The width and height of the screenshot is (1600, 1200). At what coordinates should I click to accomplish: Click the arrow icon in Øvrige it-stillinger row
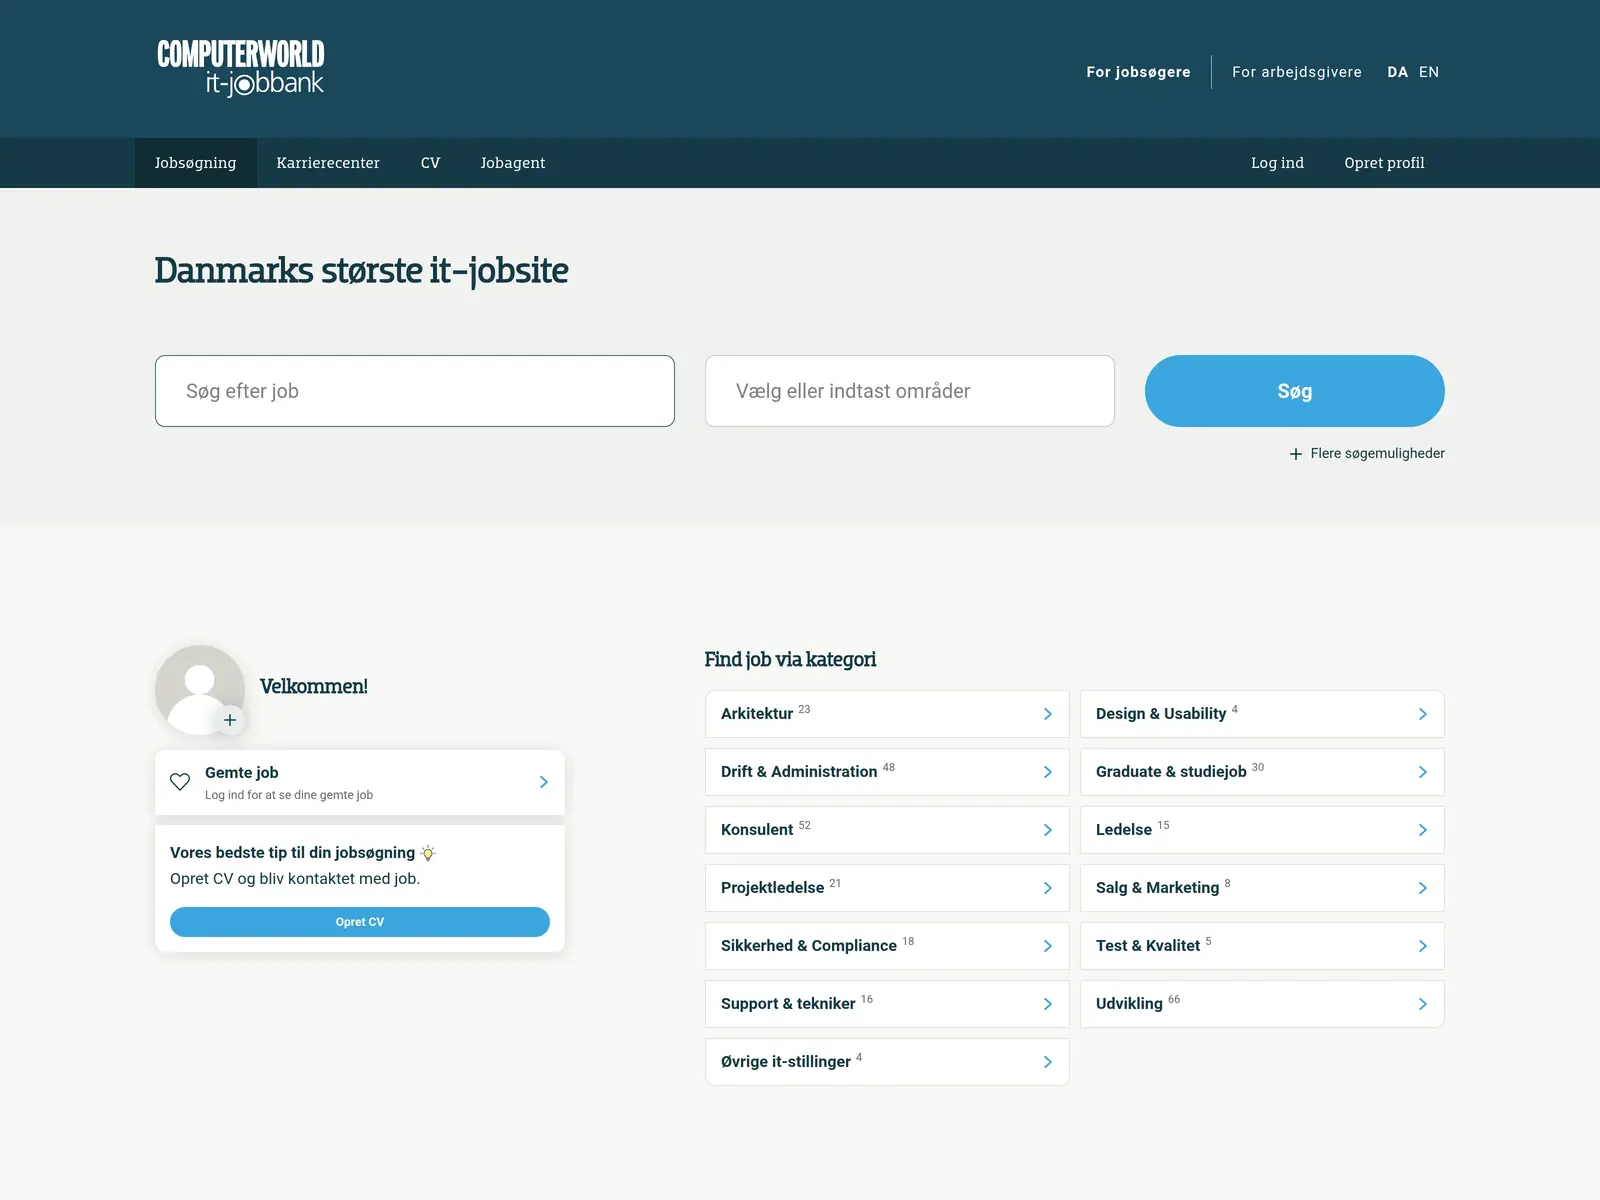coord(1048,1062)
